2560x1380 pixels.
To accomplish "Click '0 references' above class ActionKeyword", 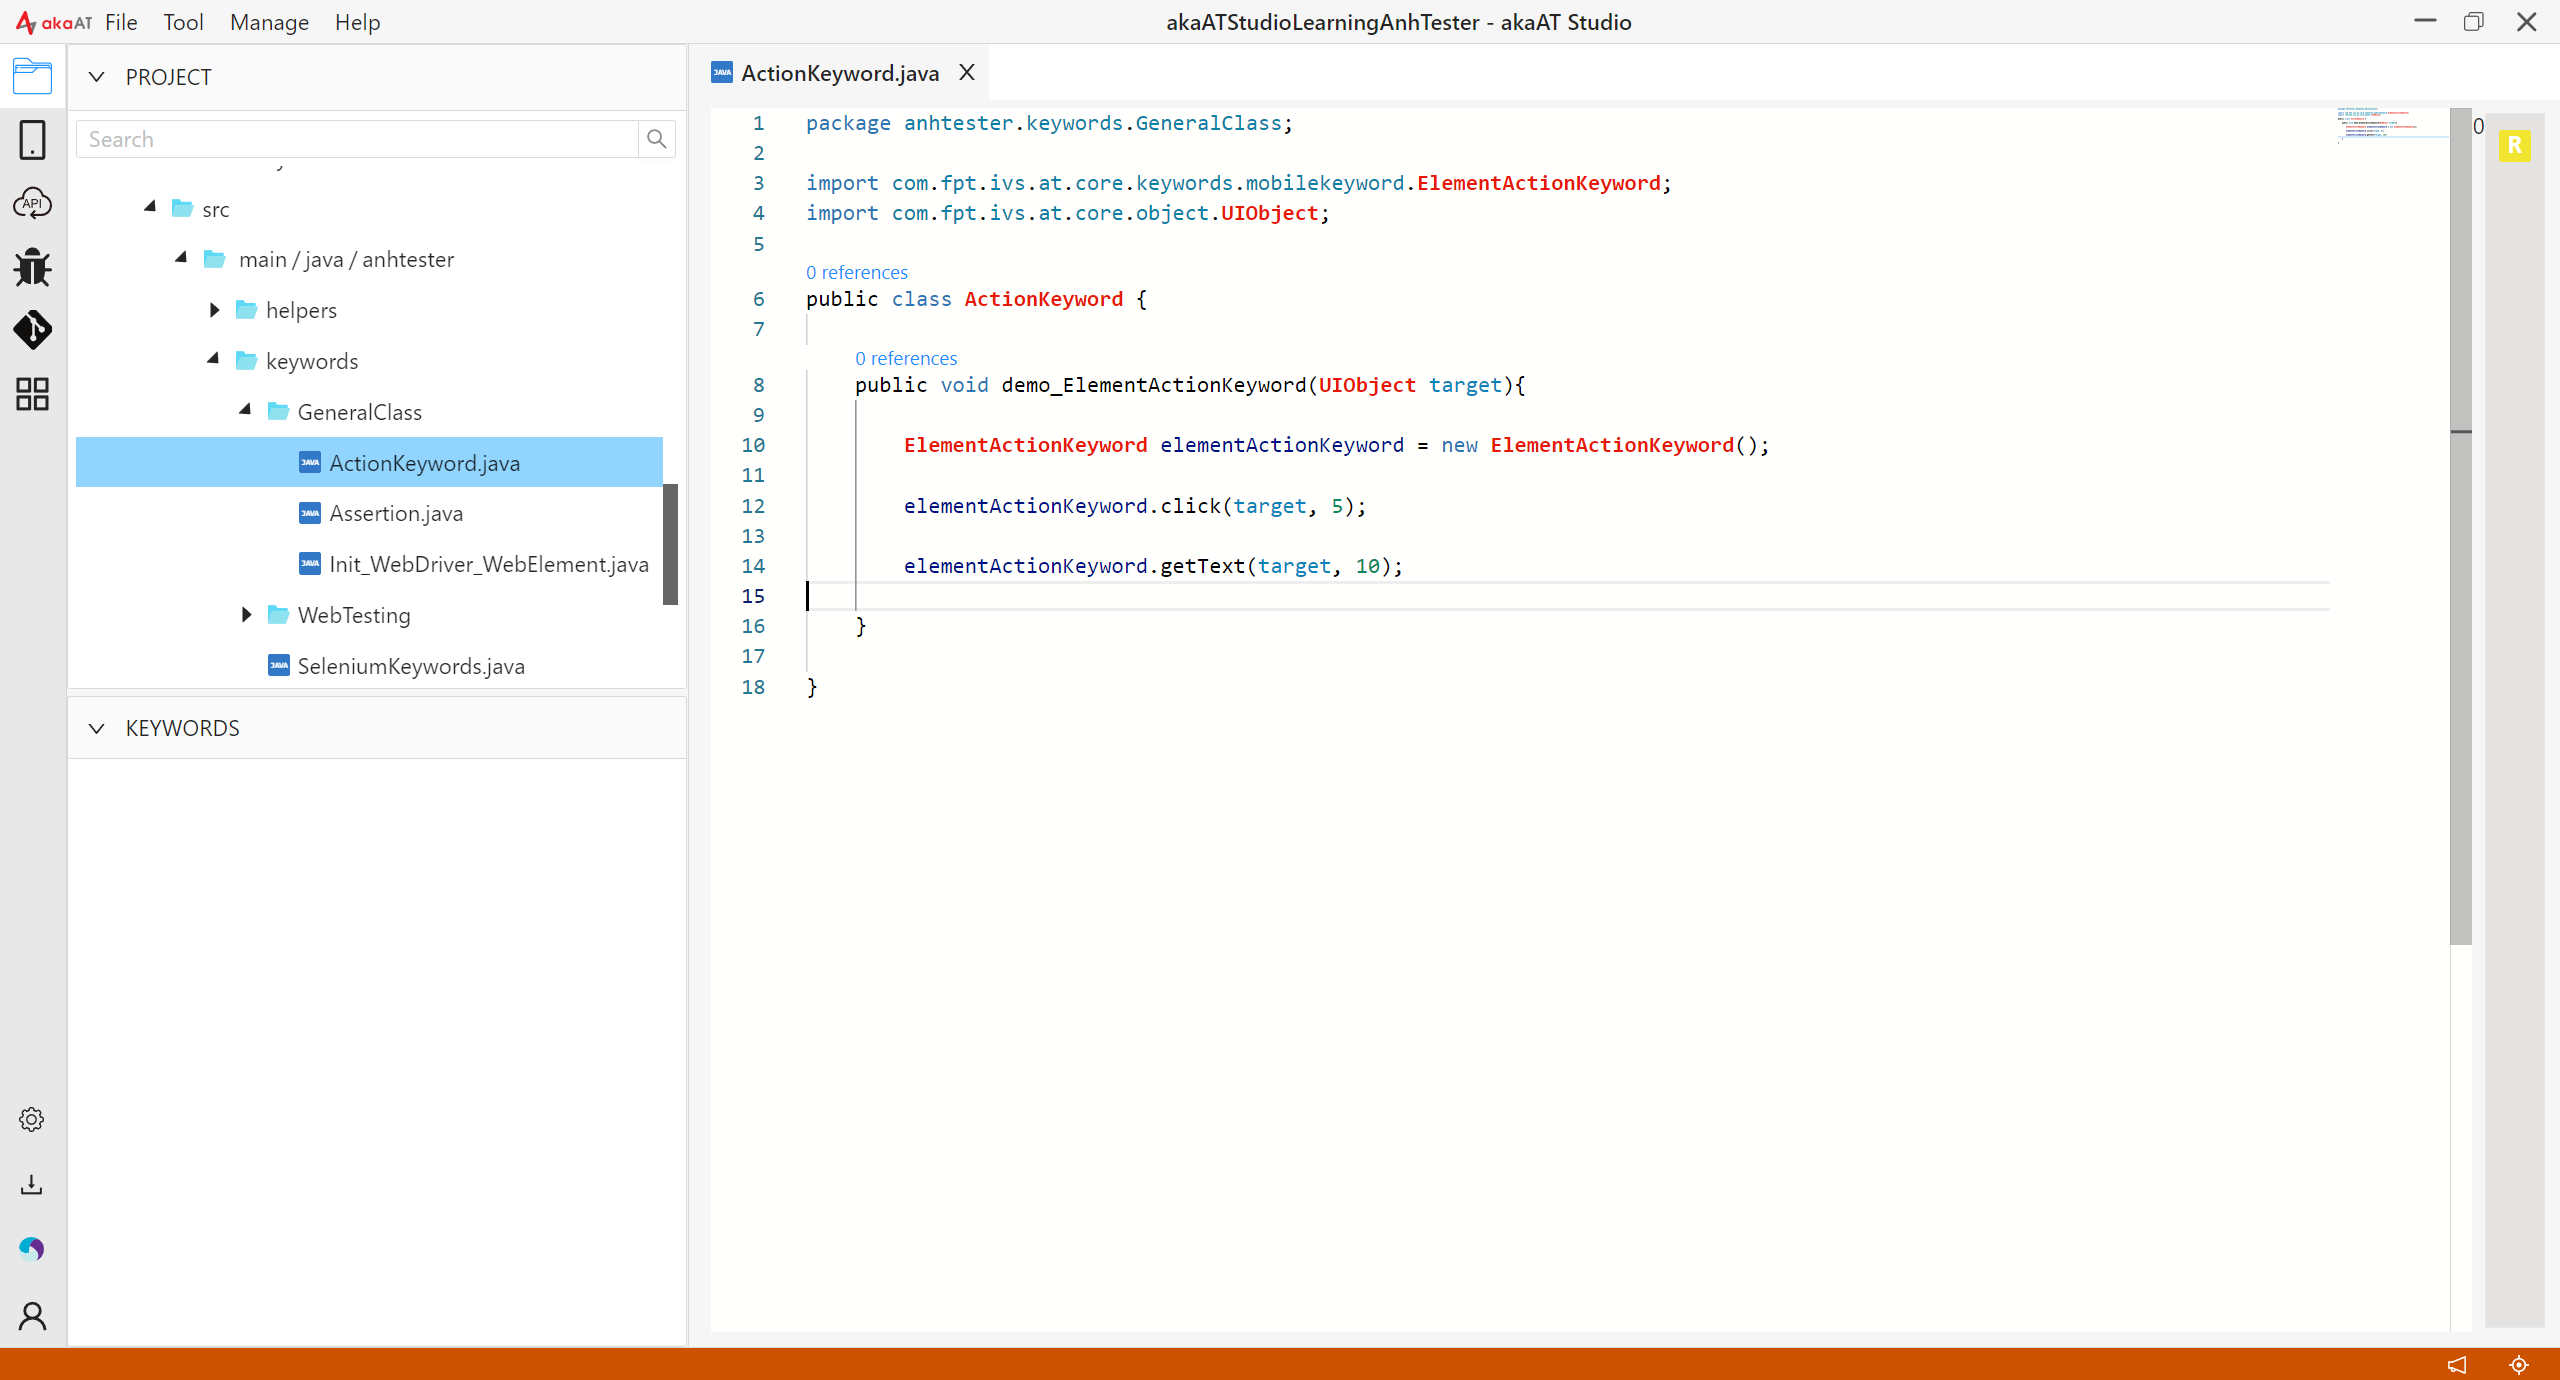I will coord(857,272).
